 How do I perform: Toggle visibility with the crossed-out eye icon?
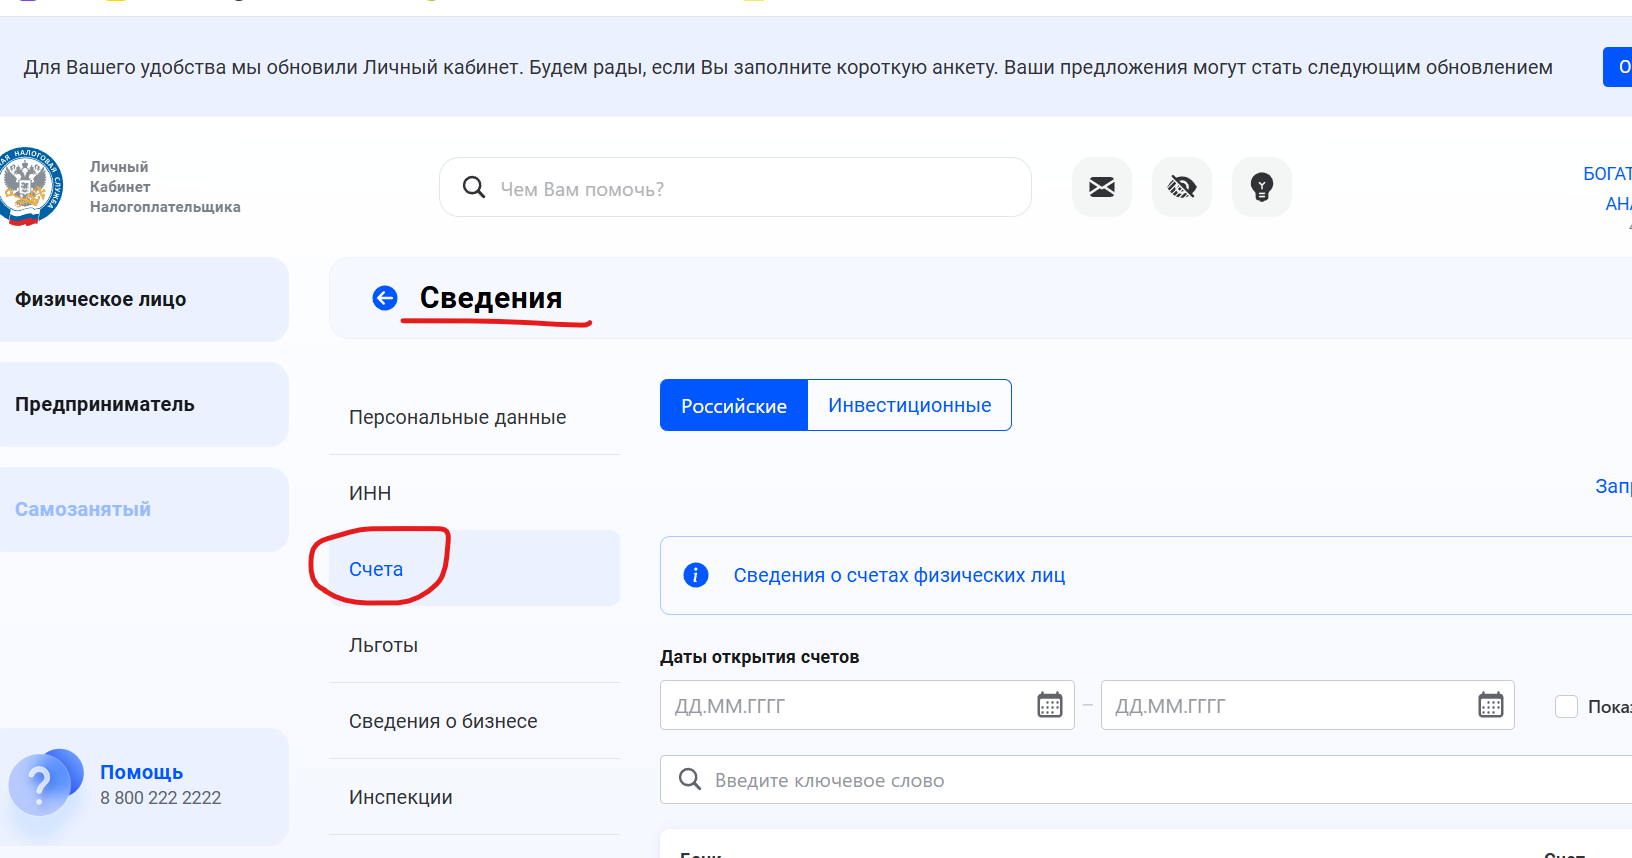[1181, 187]
